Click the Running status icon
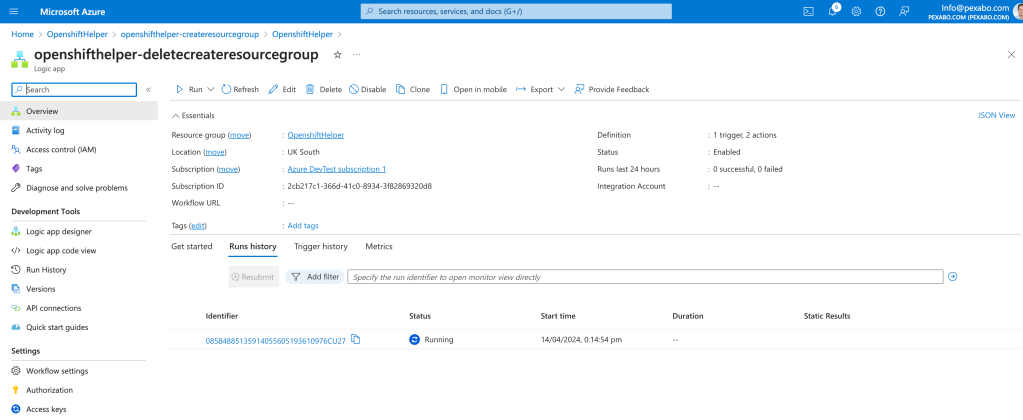The height and width of the screenshot is (420, 1023). coord(414,340)
